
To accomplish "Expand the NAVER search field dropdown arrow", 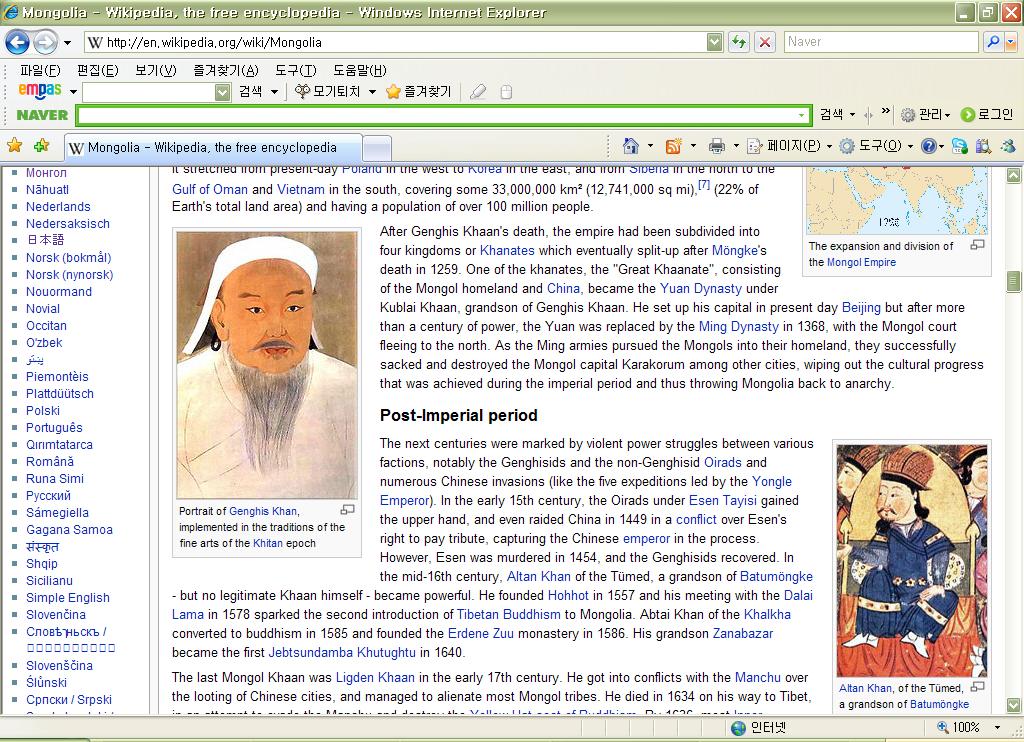I will point(802,116).
